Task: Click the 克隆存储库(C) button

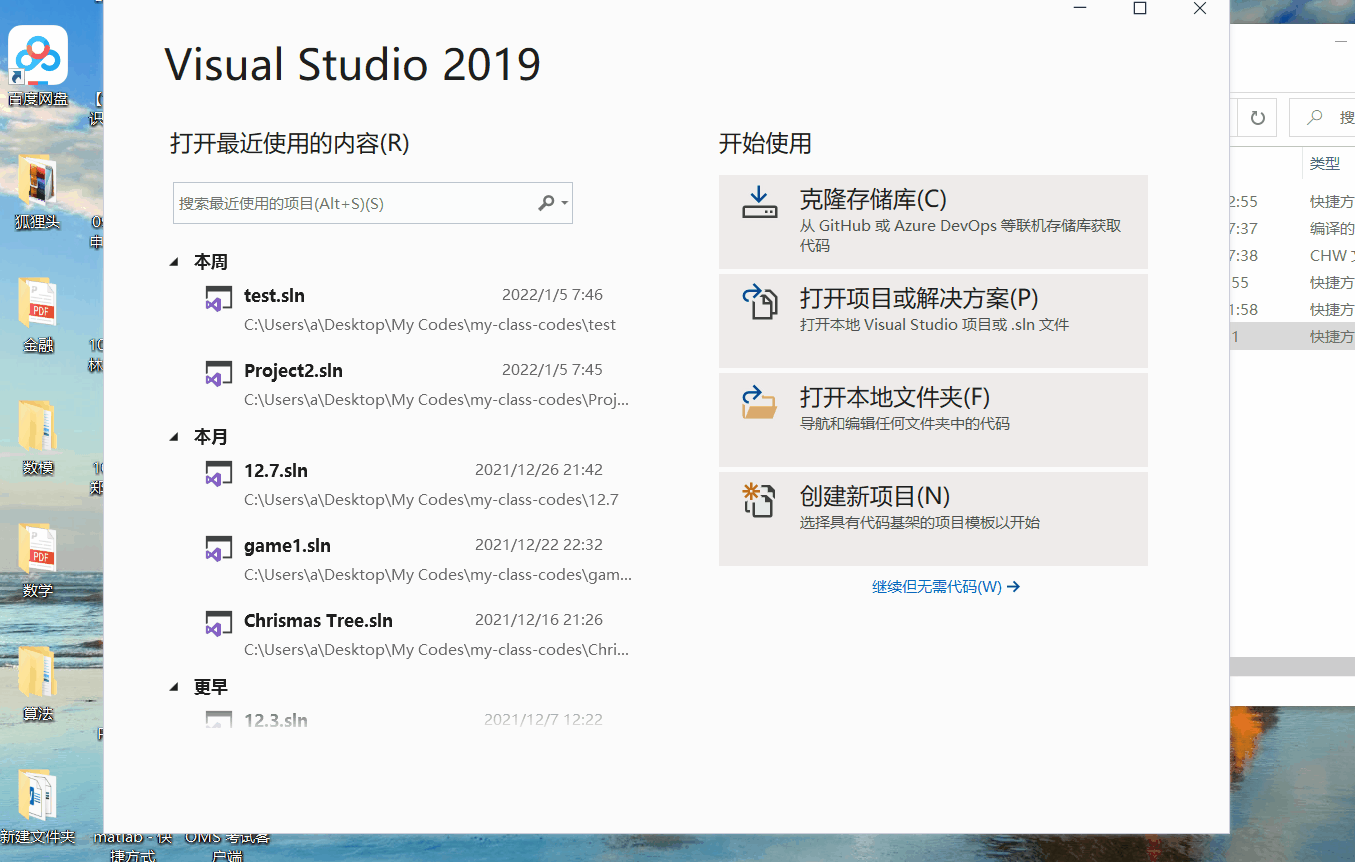Action: point(933,222)
